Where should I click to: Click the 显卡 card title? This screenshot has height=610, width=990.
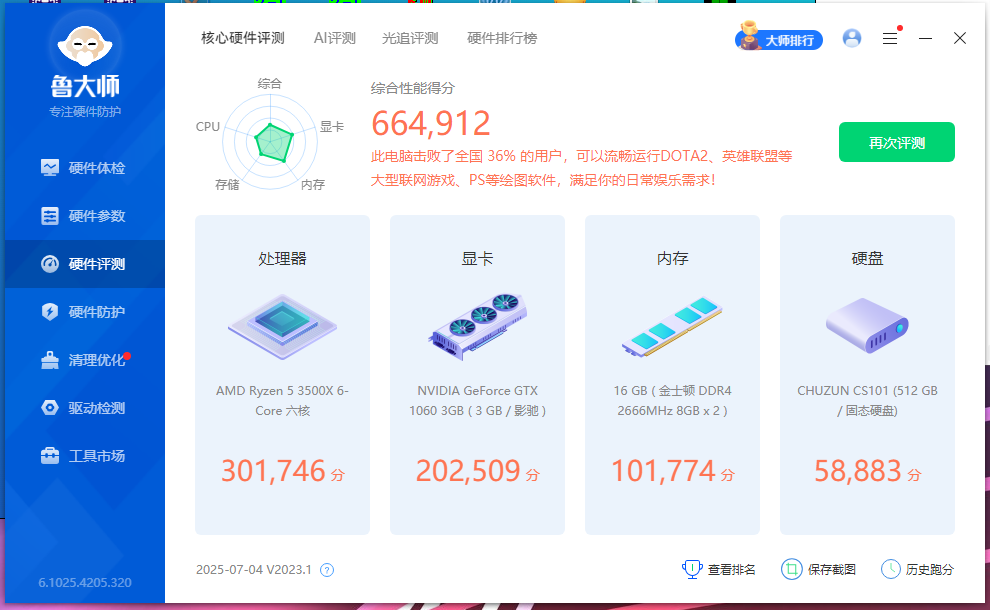(x=477, y=258)
